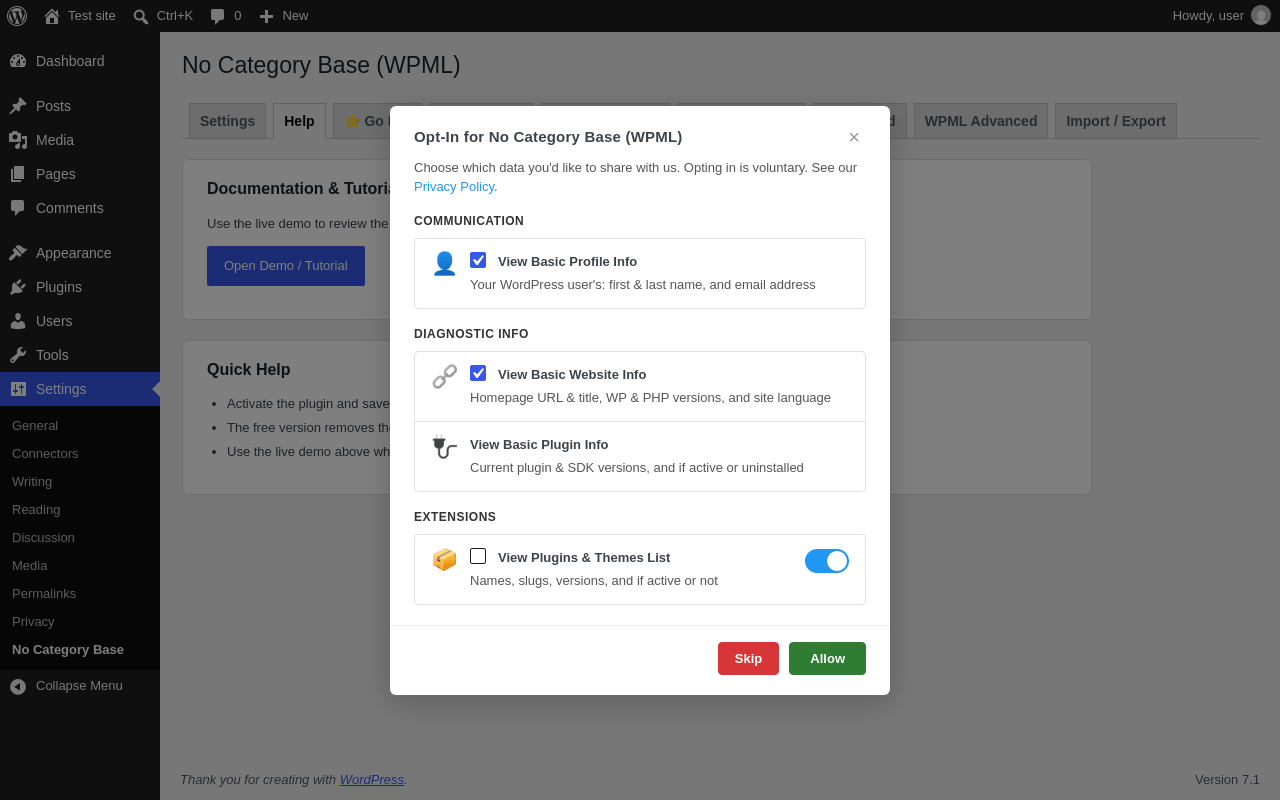Open the Media library sidebar item

pyautogui.click(x=80, y=140)
